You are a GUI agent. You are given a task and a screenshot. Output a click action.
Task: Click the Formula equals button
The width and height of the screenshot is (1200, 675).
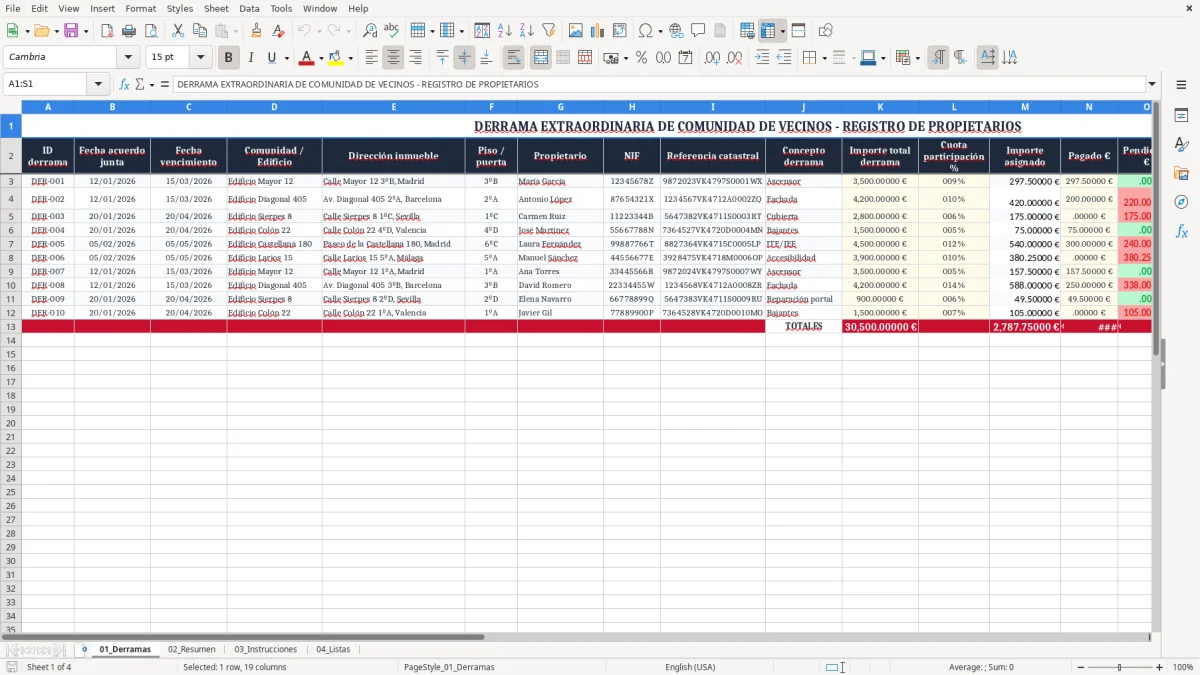pyautogui.click(x=165, y=84)
